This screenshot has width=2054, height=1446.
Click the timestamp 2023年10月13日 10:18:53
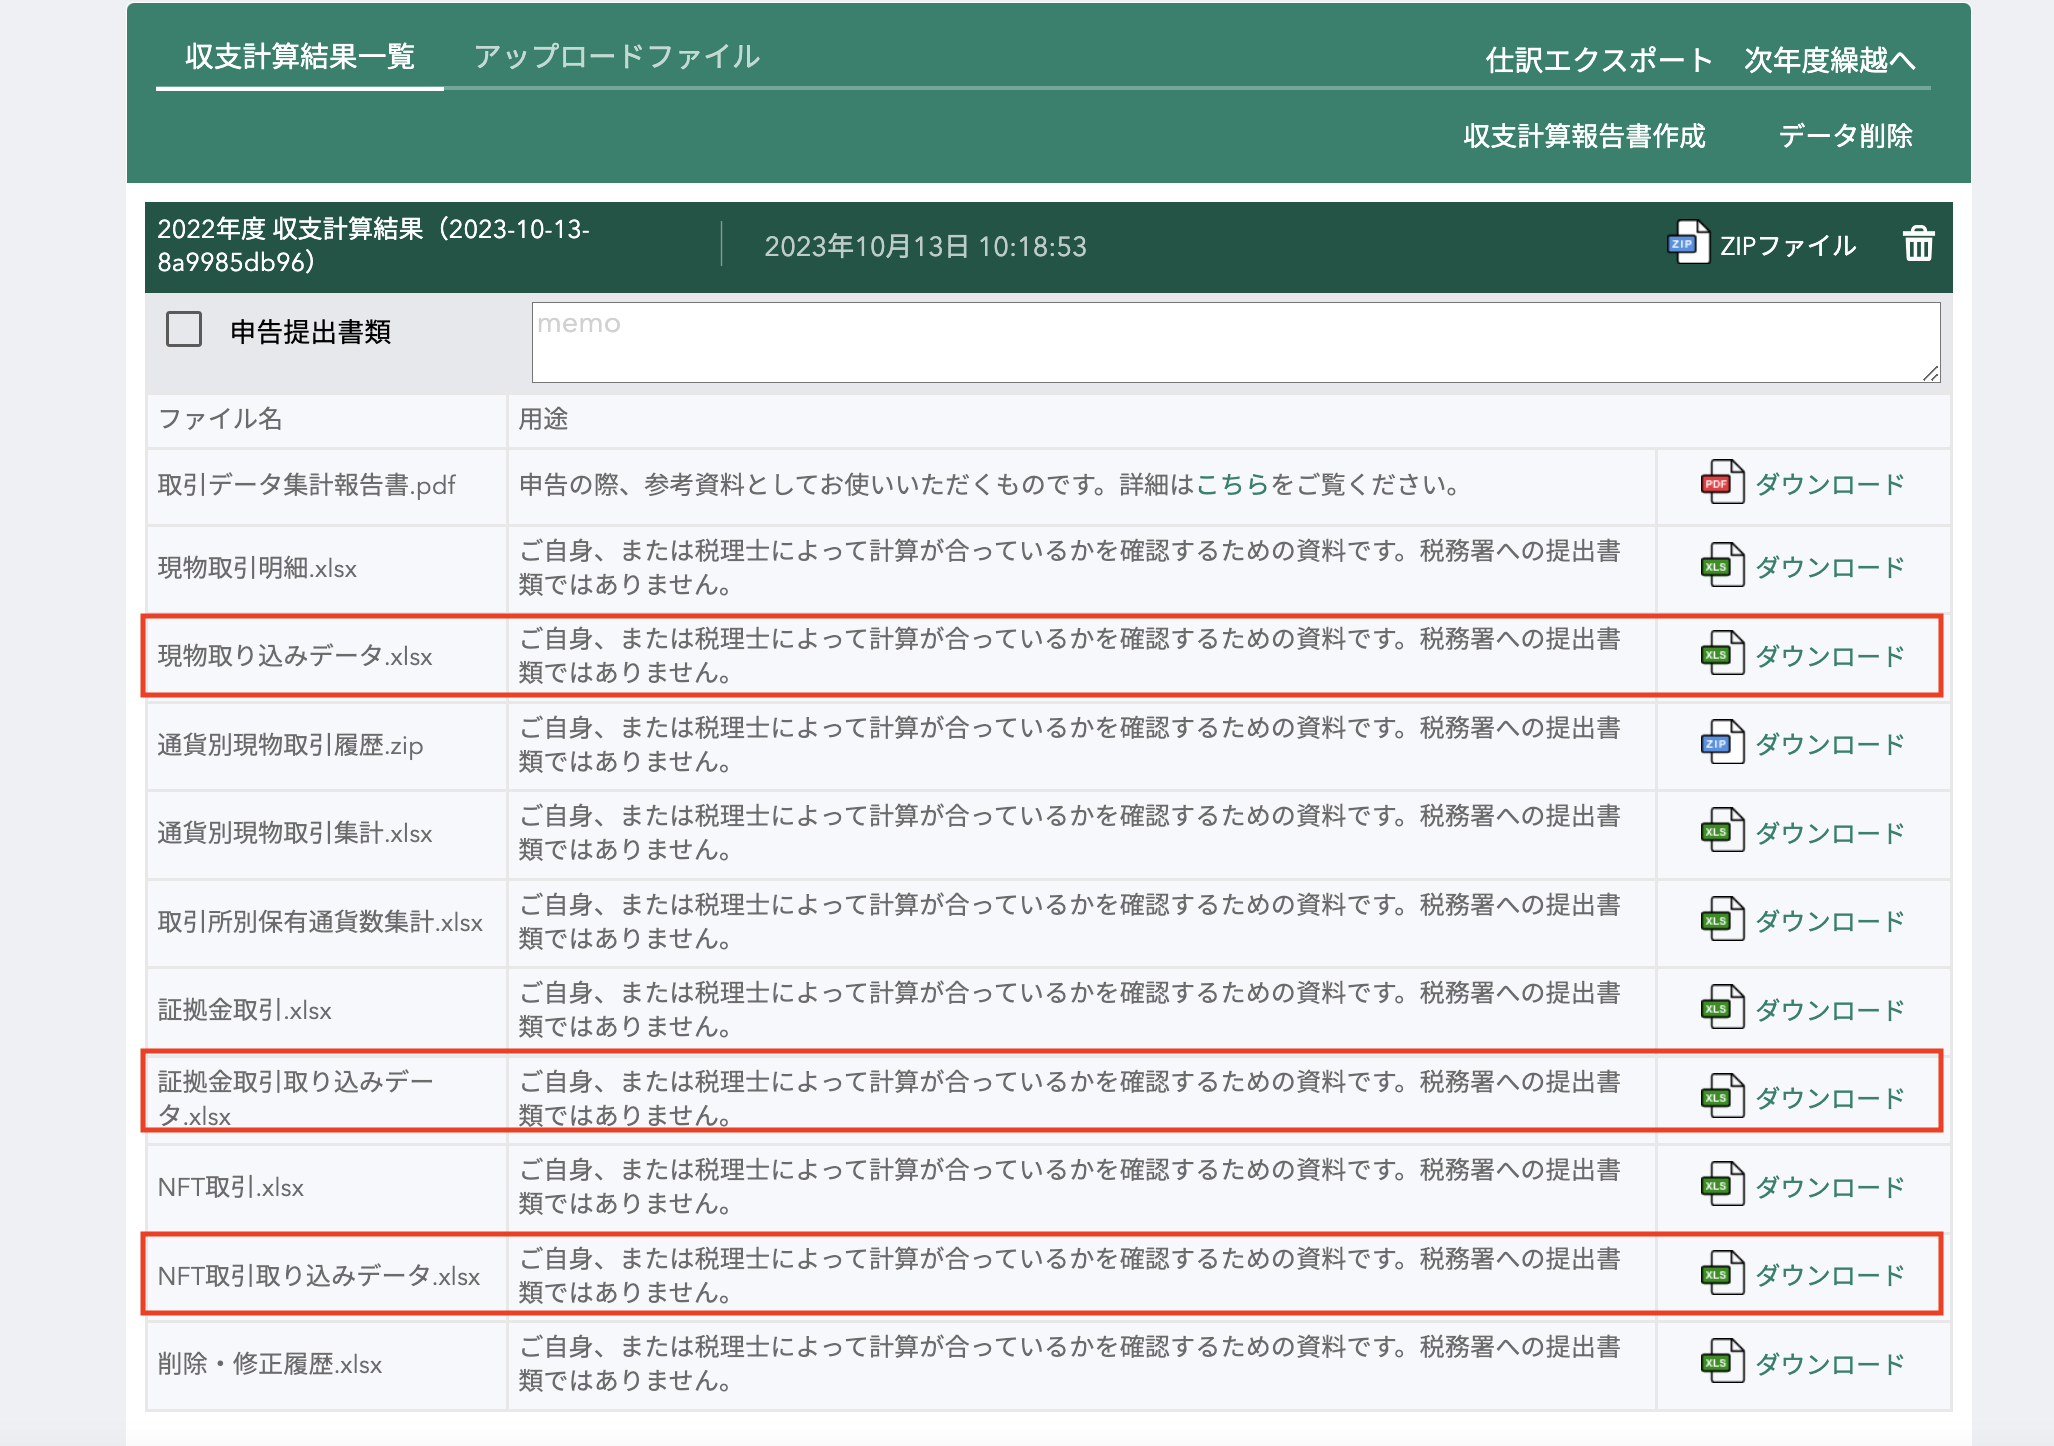(925, 246)
